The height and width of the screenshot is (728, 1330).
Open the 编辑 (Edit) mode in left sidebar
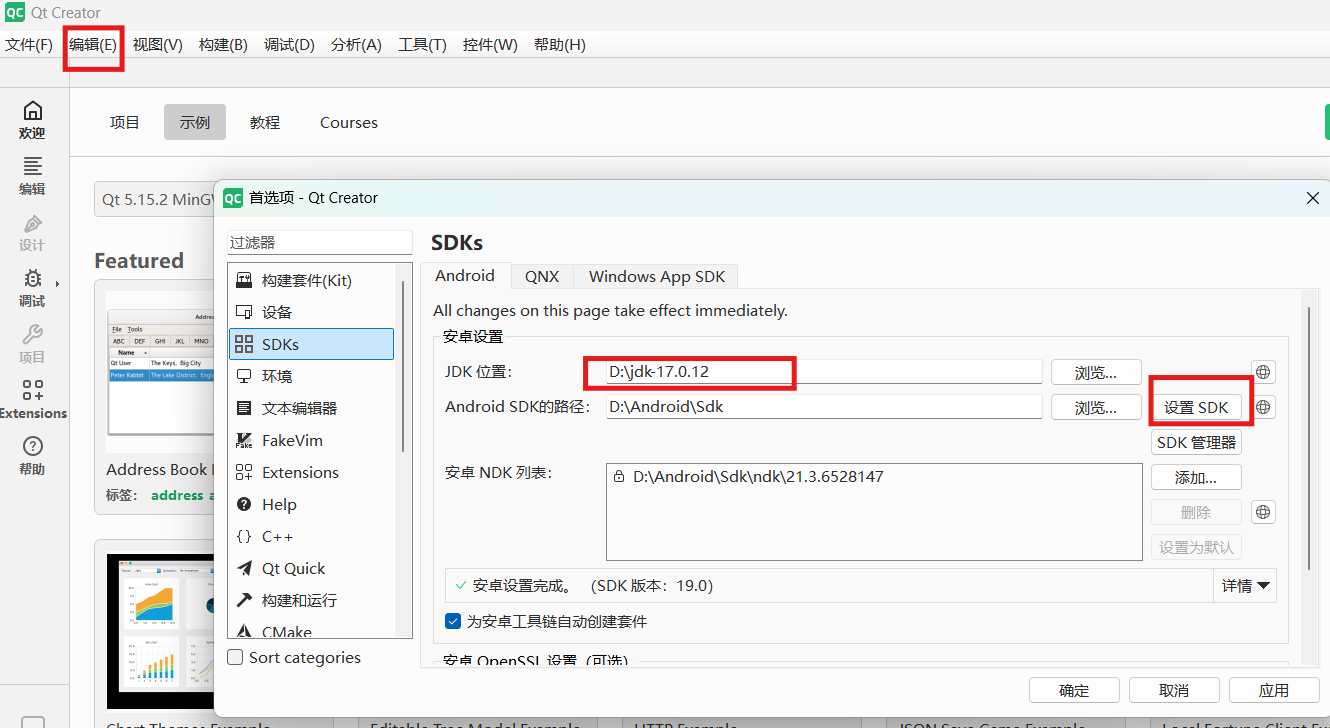(x=33, y=176)
